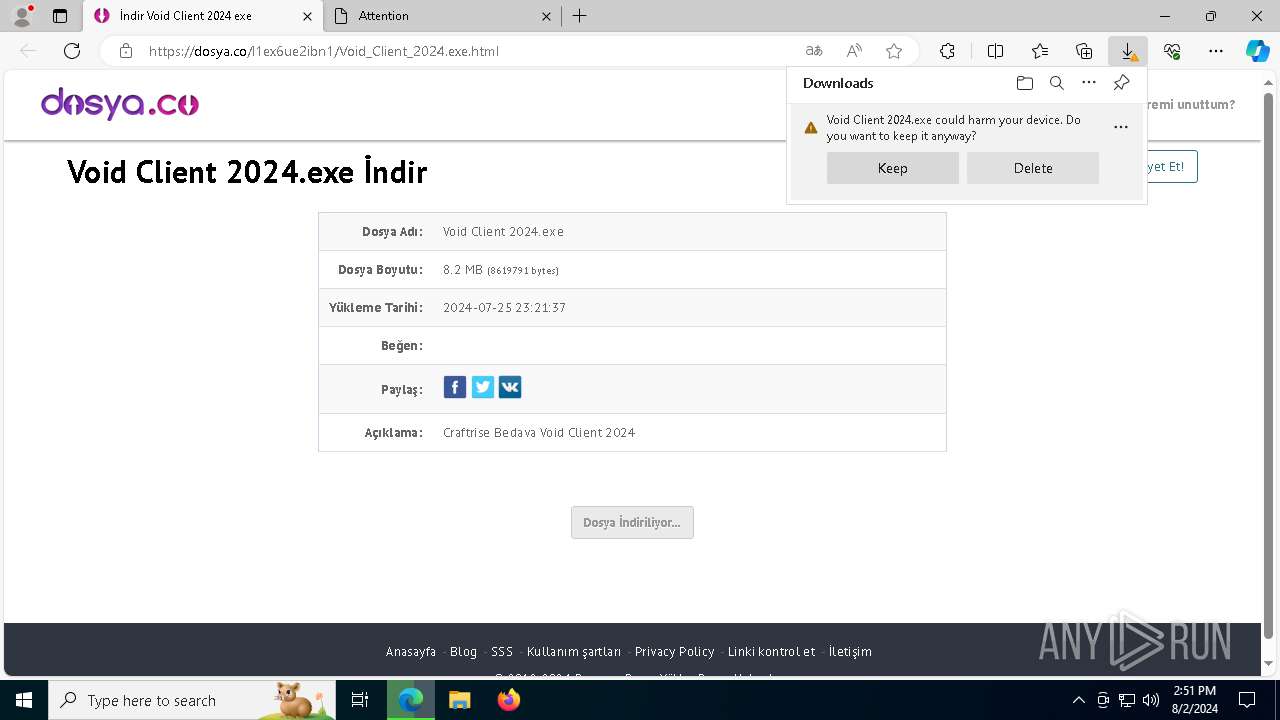The width and height of the screenshot is (1280, 720).
Task: Activate Read aloud icon
Action: (x=854, y=51)
